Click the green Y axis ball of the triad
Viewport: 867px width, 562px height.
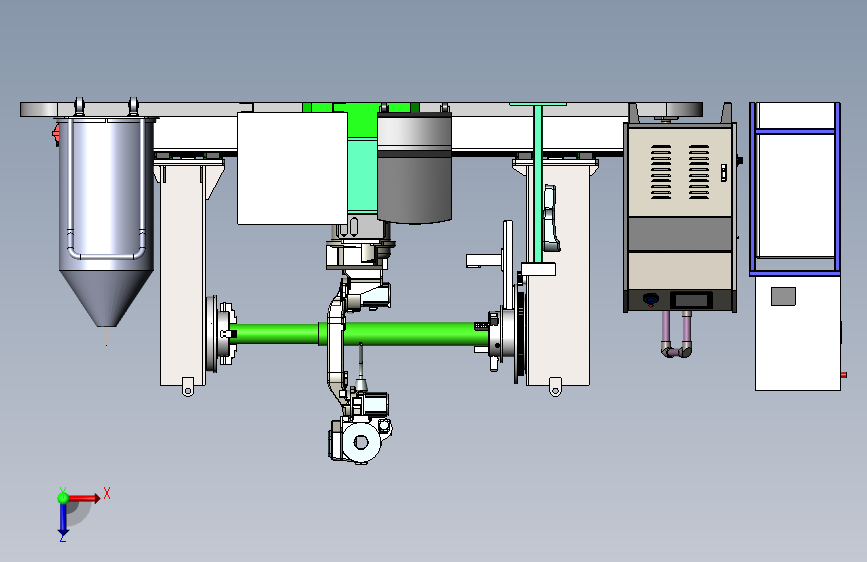[63, 497]
